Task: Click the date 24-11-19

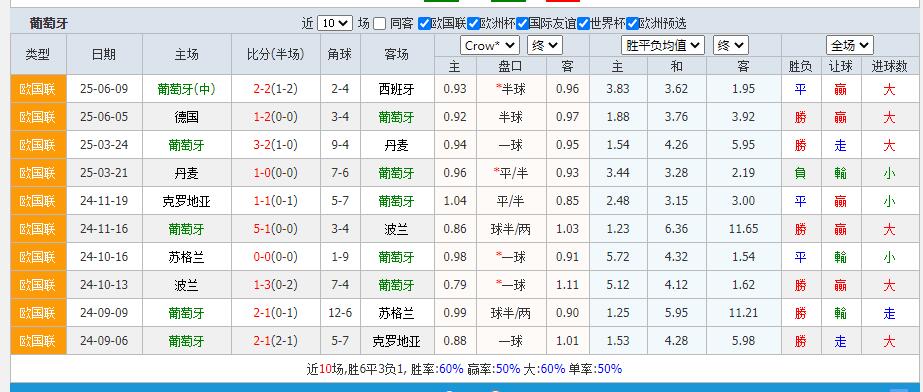Action: pos(104,201)
